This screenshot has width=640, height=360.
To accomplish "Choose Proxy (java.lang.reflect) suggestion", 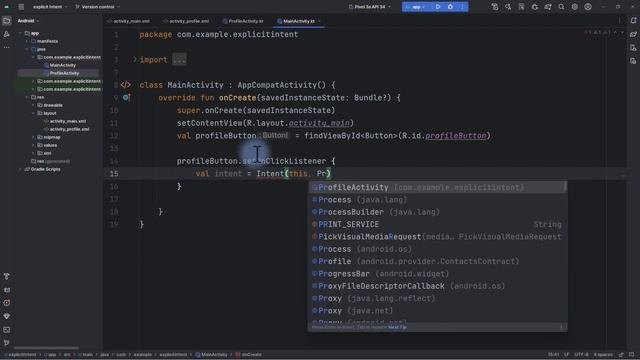I will (x=437, y=298).
